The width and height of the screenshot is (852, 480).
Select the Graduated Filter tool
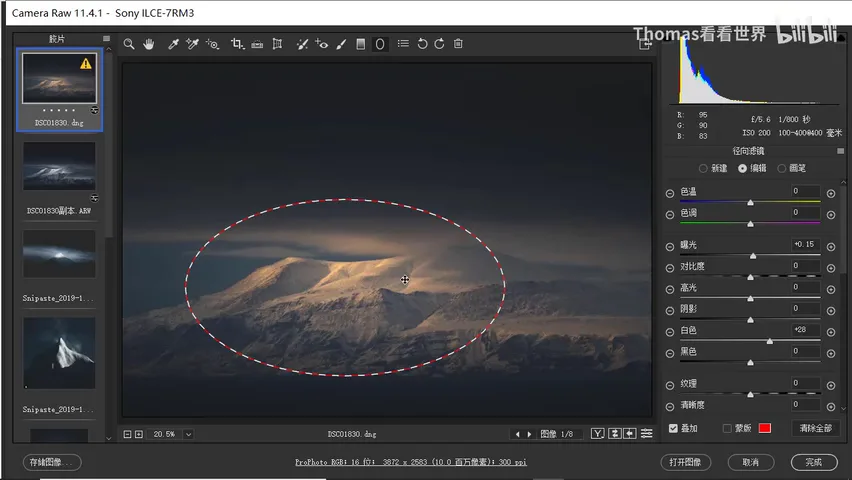pyautogui.click(x=360, y=44)
